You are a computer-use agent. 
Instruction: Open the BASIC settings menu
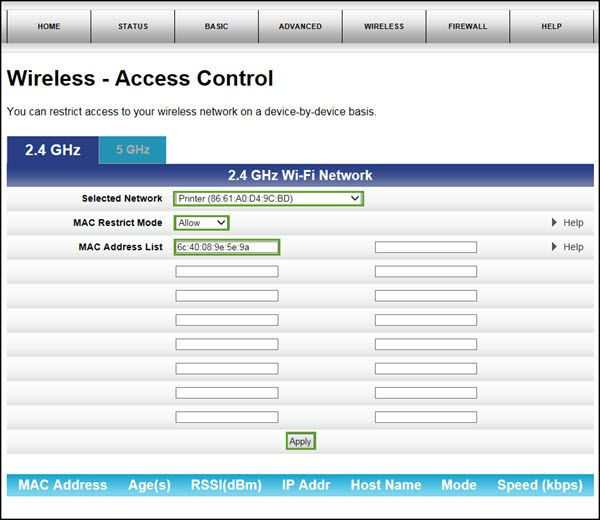point(216,26)
